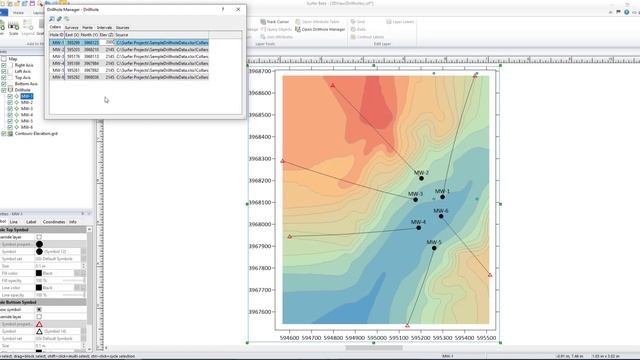Click the Query Objects icon

(263, 29)
